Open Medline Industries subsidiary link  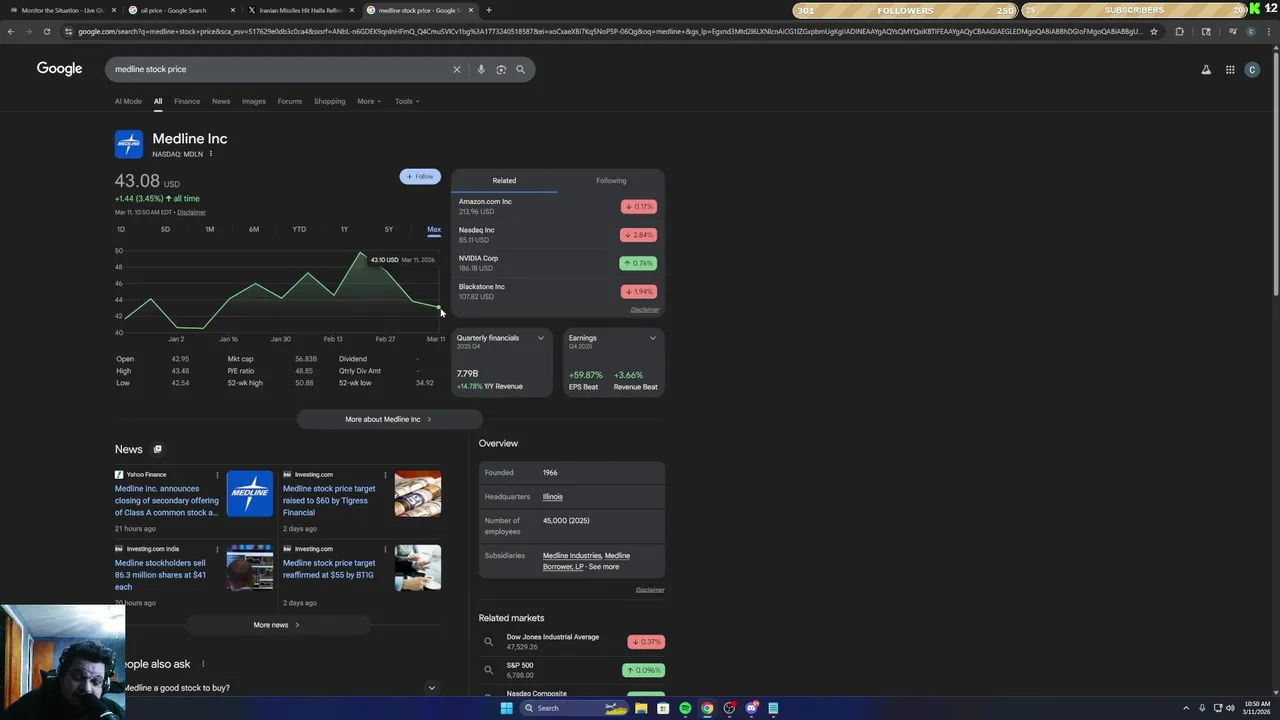tap(572, 556)
